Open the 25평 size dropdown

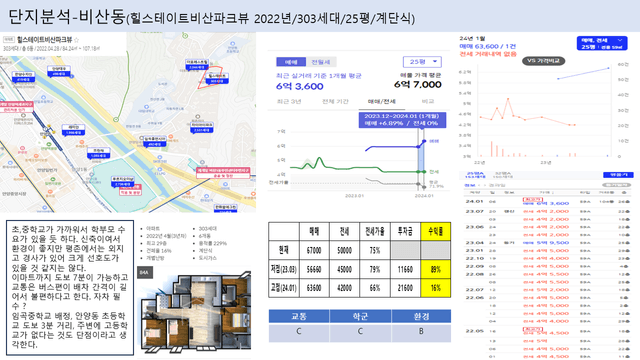tap(422, 62)
